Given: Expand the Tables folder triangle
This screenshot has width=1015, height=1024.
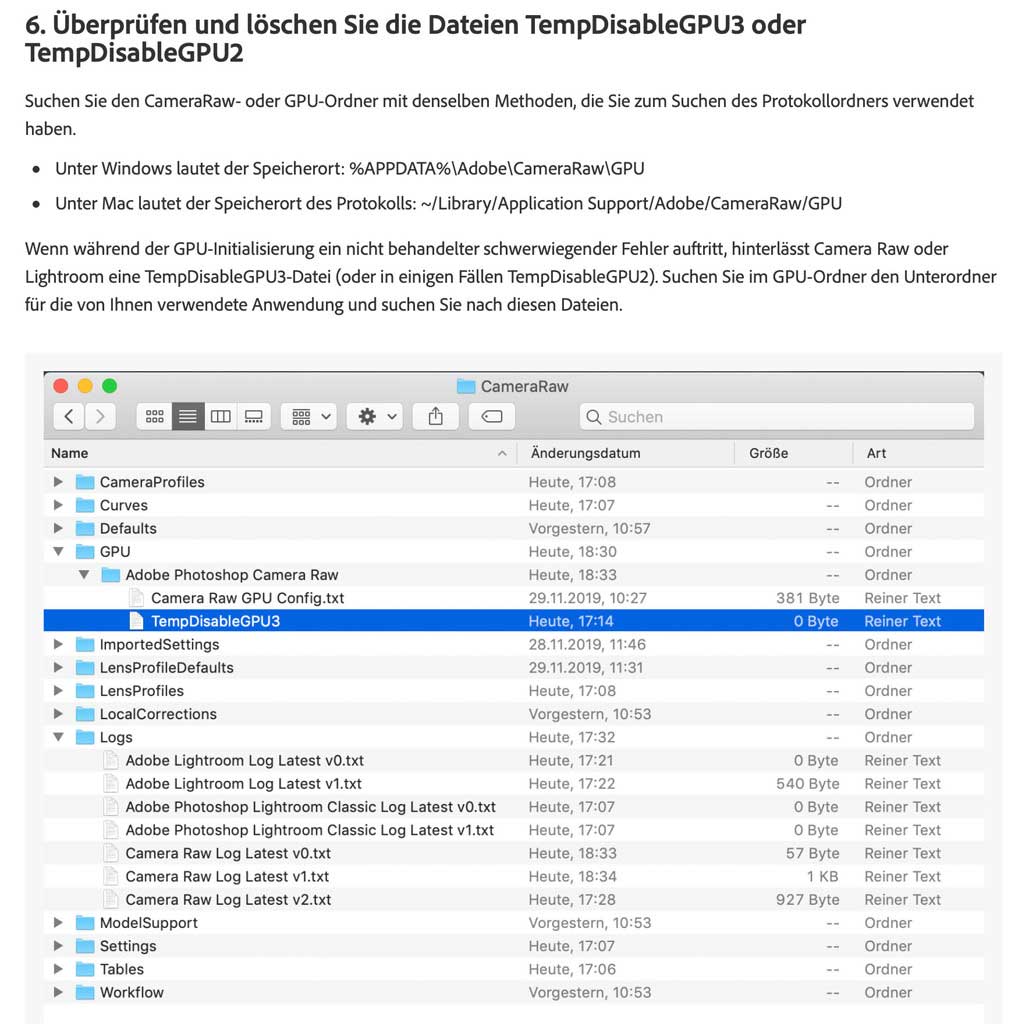Looking at the screenshot, I should pyautogui.click(x=58, y=969).
